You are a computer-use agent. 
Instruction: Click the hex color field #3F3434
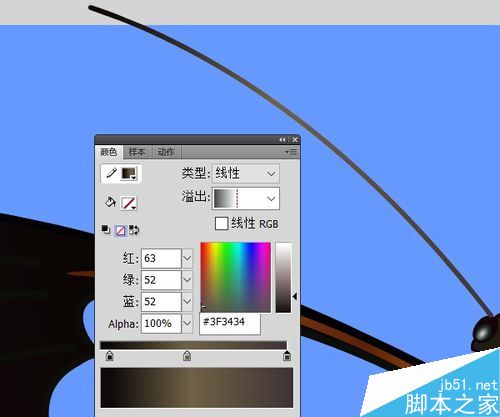pos(230,323)
